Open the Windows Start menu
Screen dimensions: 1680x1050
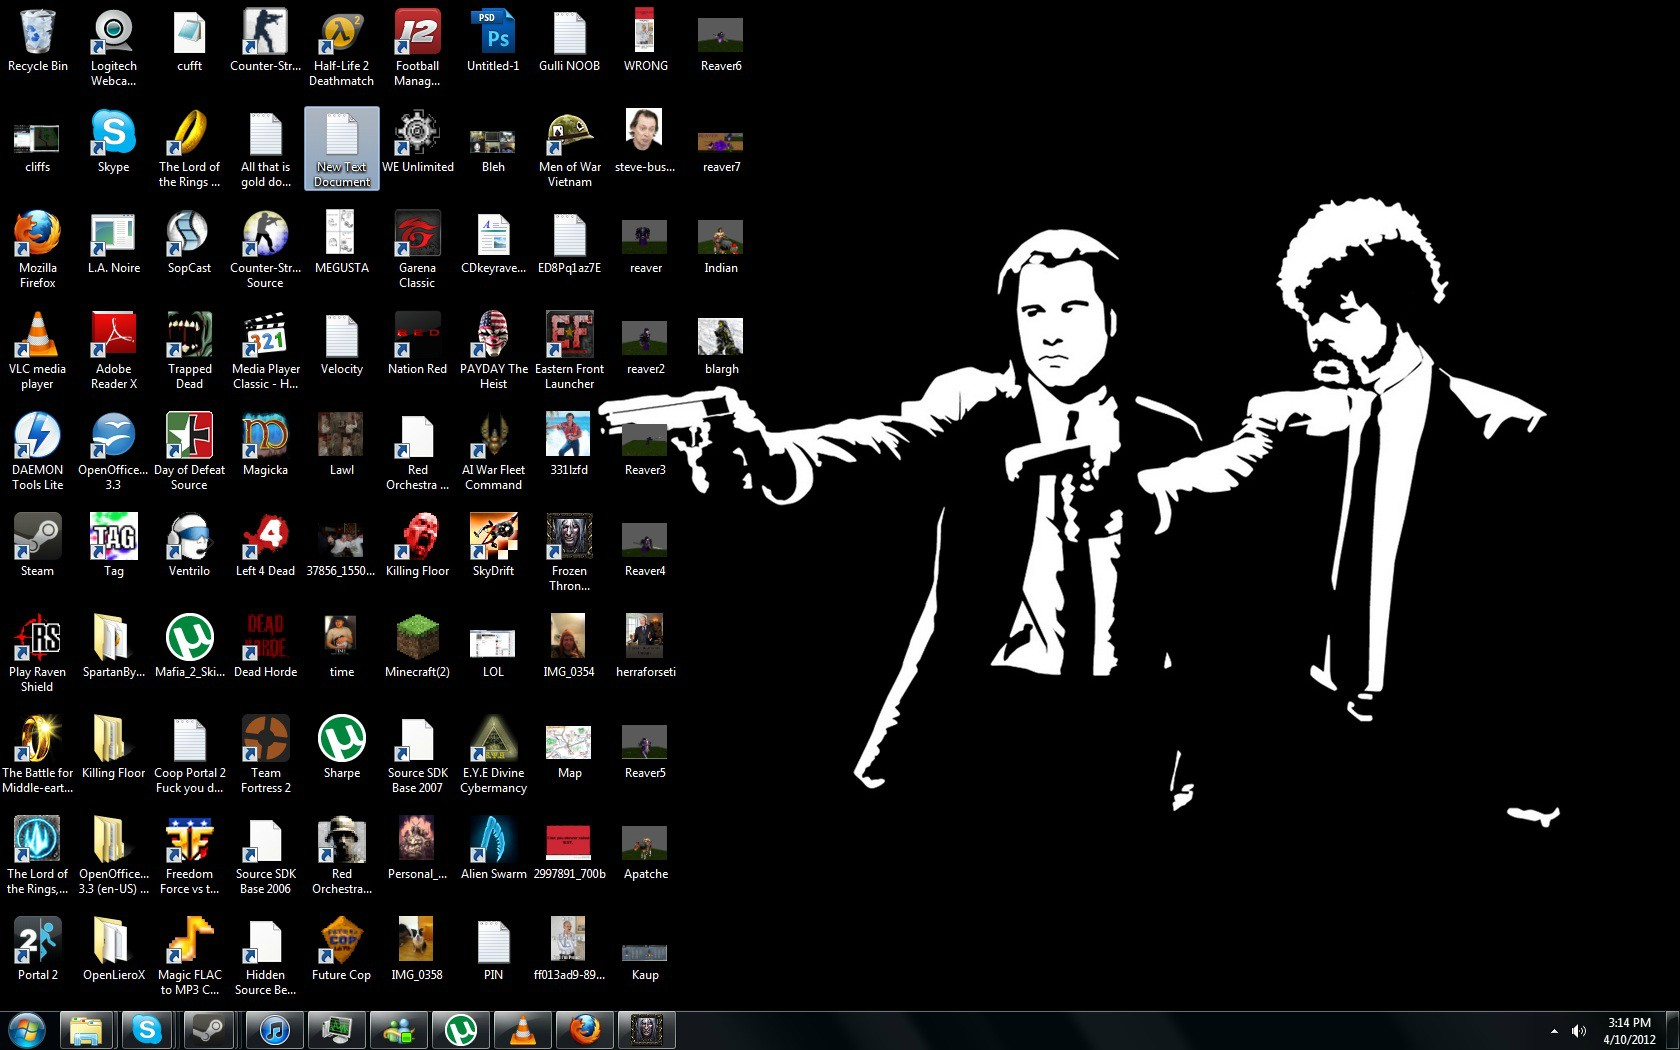click(x=26, y=1029)
